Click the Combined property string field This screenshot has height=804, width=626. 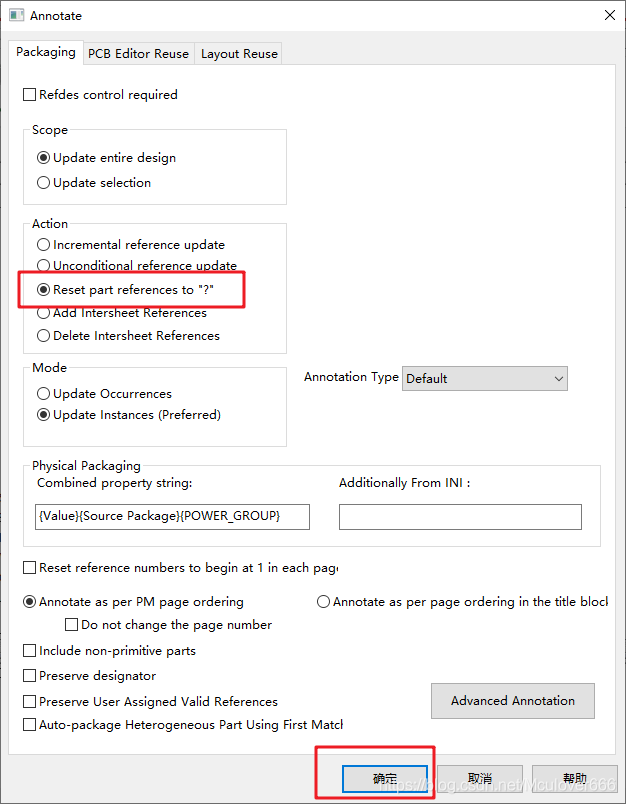tap(171, 516)
